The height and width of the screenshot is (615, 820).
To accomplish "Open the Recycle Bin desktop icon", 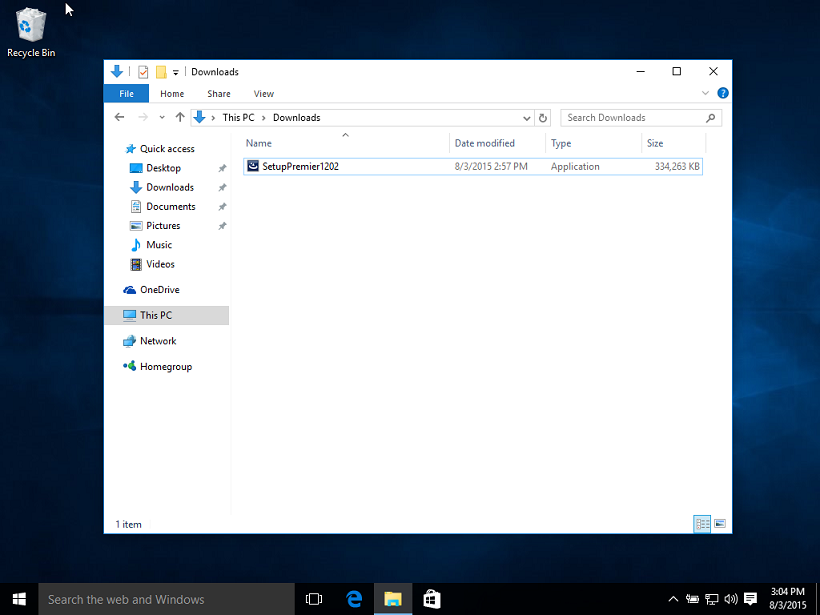I will tap(31, 32).
